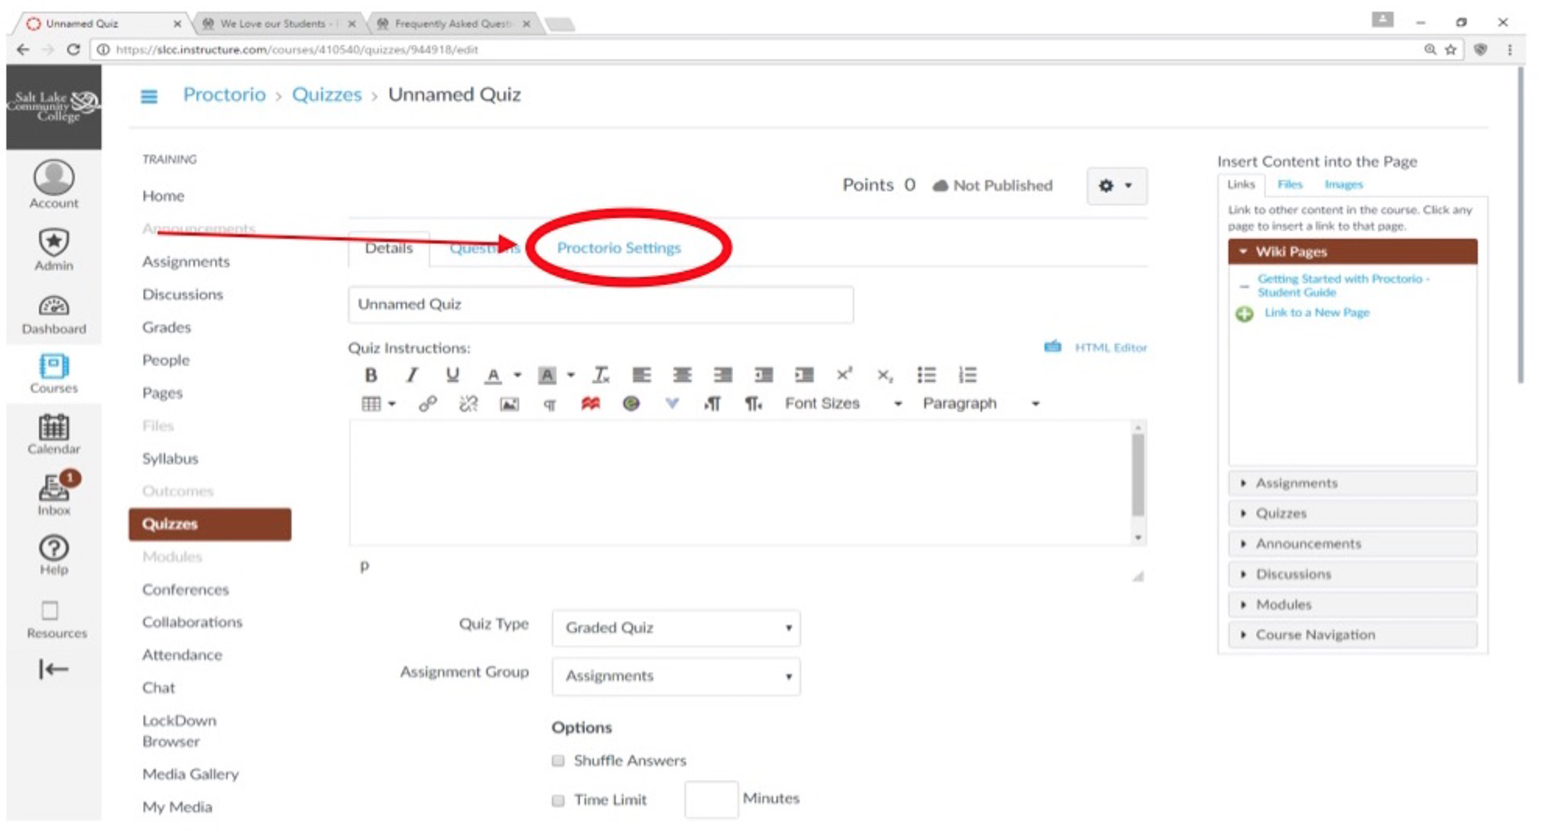This screenshot has width=1546, height=836.
Task: Clear formatting with the Tx icon
Action: 600,375
